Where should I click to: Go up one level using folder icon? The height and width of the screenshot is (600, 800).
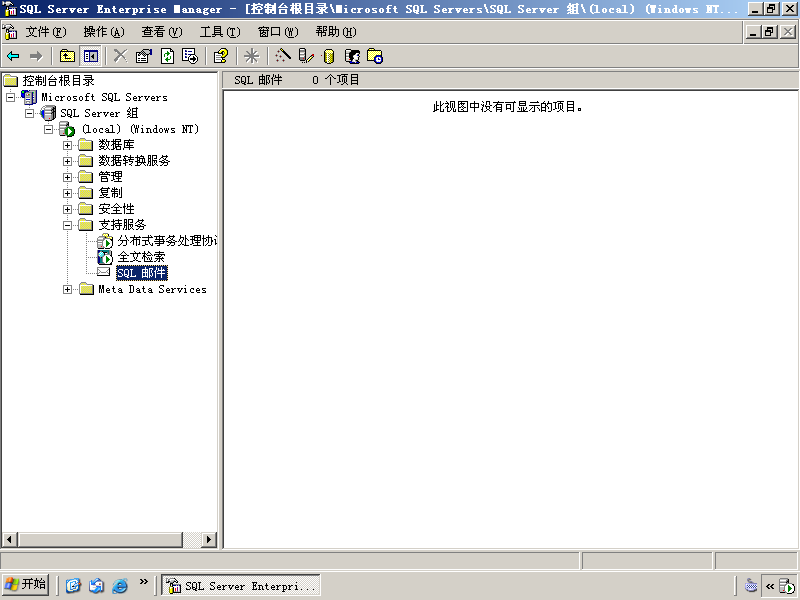pyautogui.click(x=67, y=56)
